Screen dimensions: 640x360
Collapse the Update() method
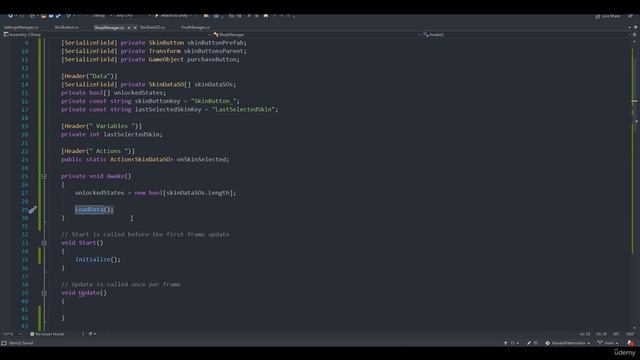pyautogui.click(x=44, y=293)
